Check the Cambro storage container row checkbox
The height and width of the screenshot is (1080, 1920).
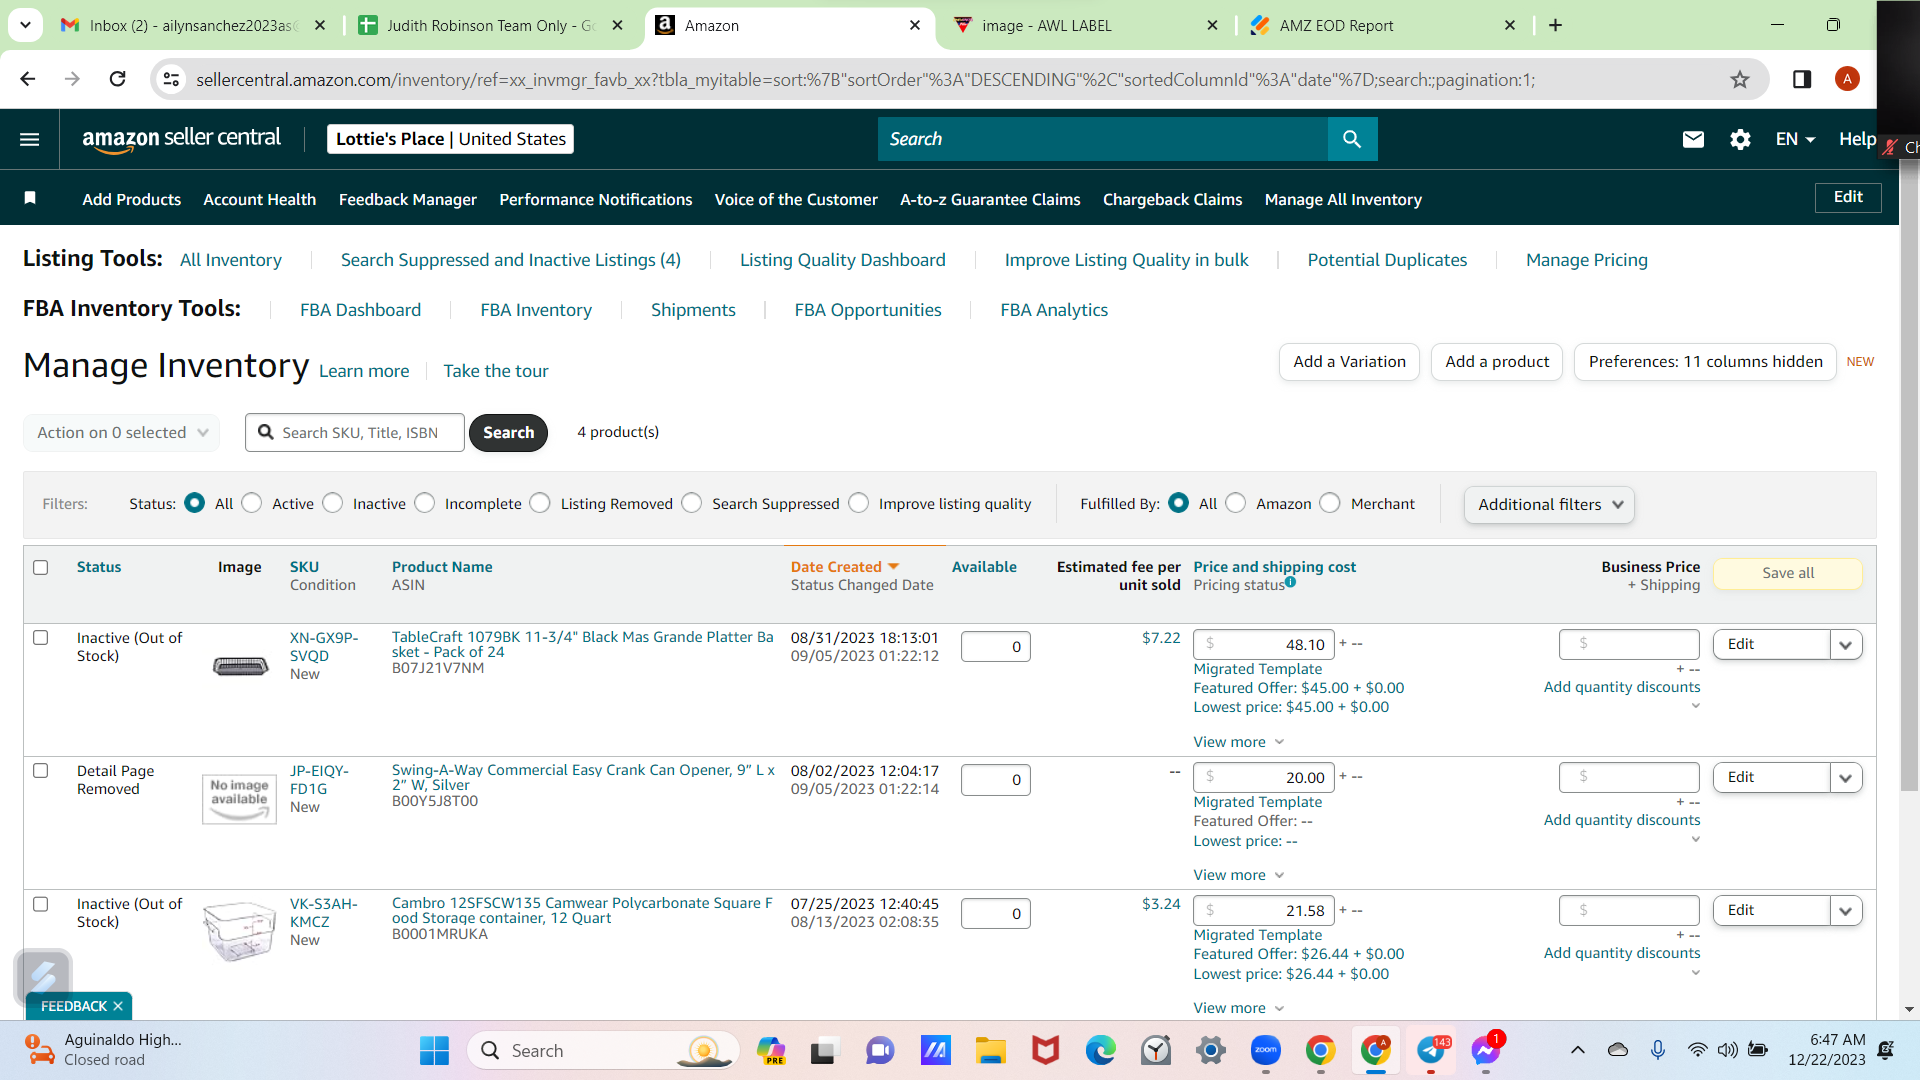[41, 904]
